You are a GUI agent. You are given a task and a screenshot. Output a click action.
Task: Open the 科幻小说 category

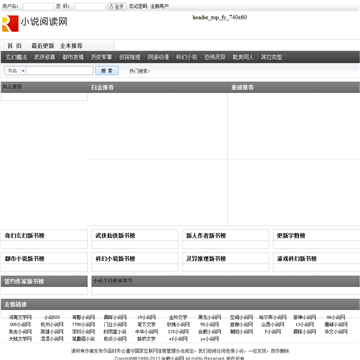187,57
